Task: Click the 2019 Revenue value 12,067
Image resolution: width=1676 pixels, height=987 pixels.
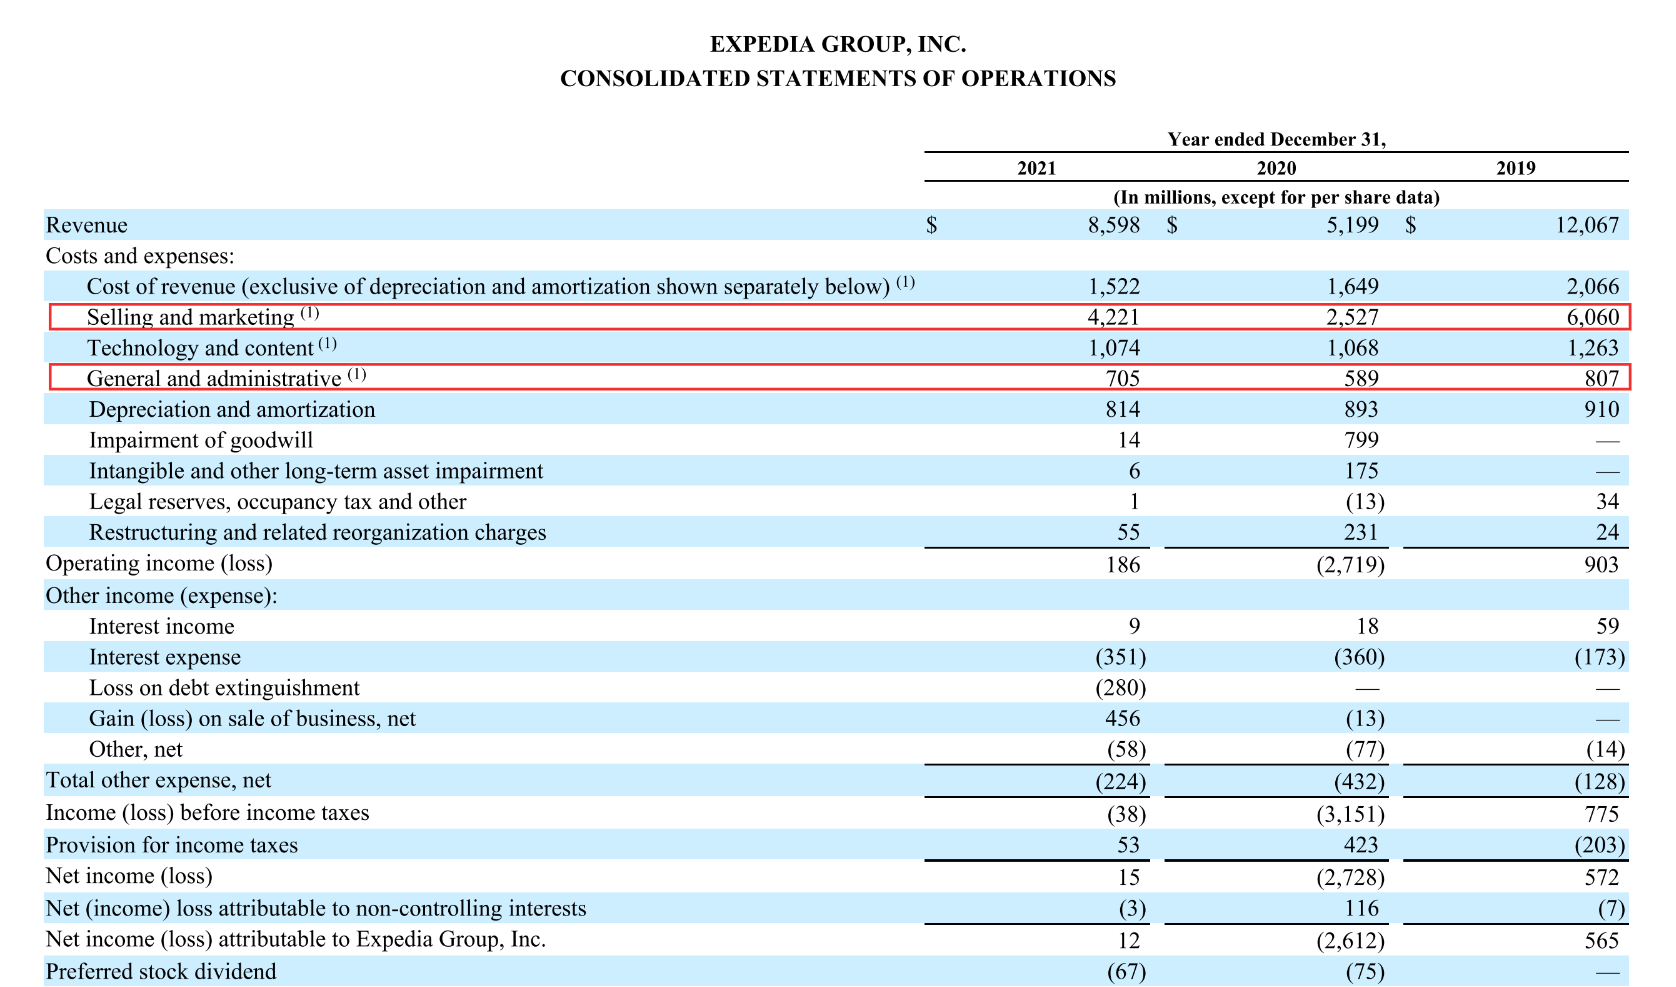Action: [x=1586, y=225]
